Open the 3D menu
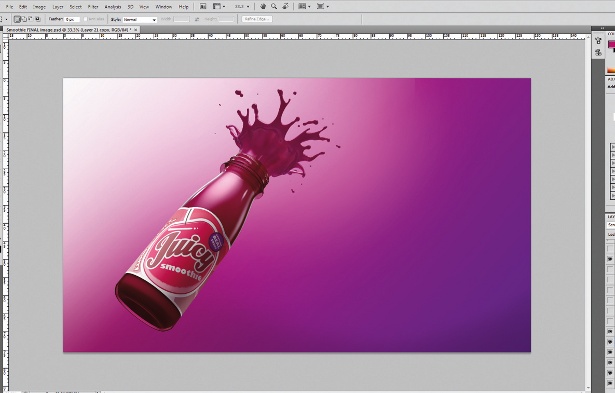 tap(130, 7)
